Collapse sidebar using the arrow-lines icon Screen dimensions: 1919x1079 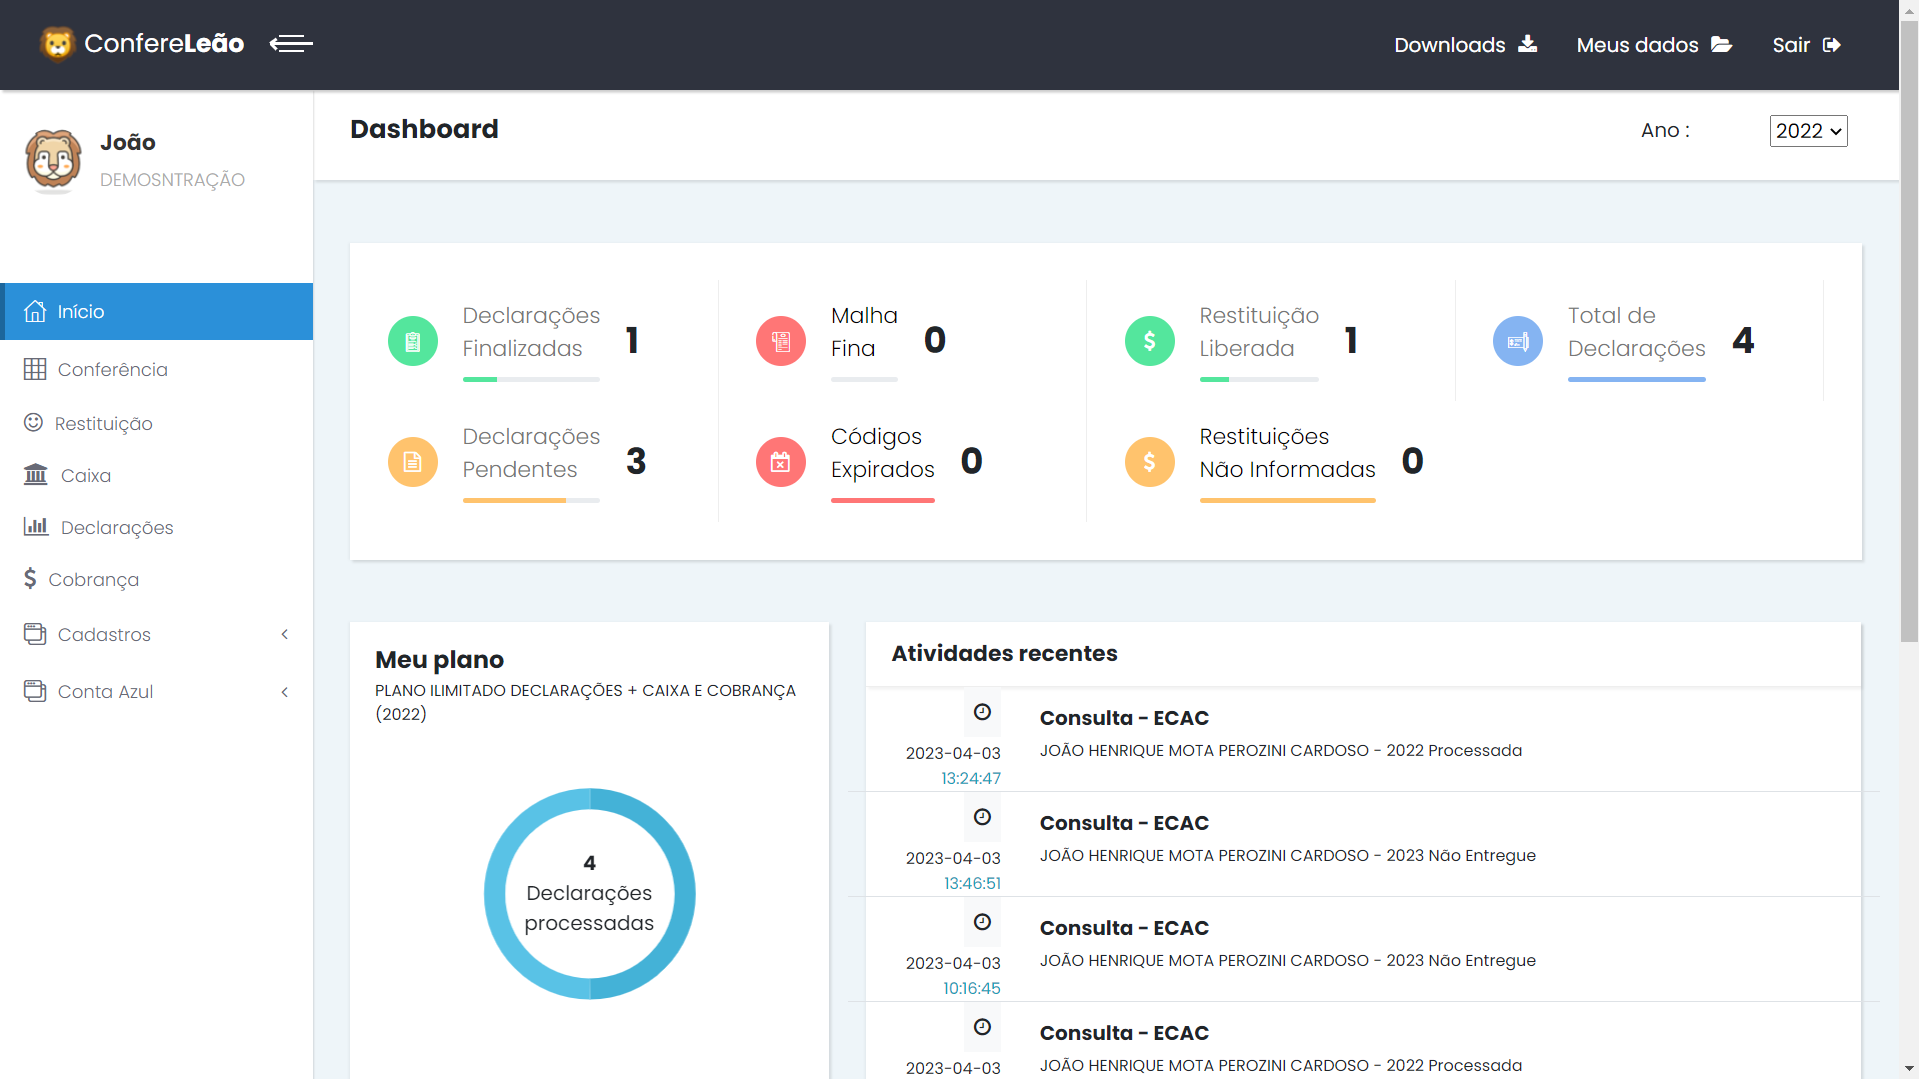pyautogui.click(x=291, y=44)
